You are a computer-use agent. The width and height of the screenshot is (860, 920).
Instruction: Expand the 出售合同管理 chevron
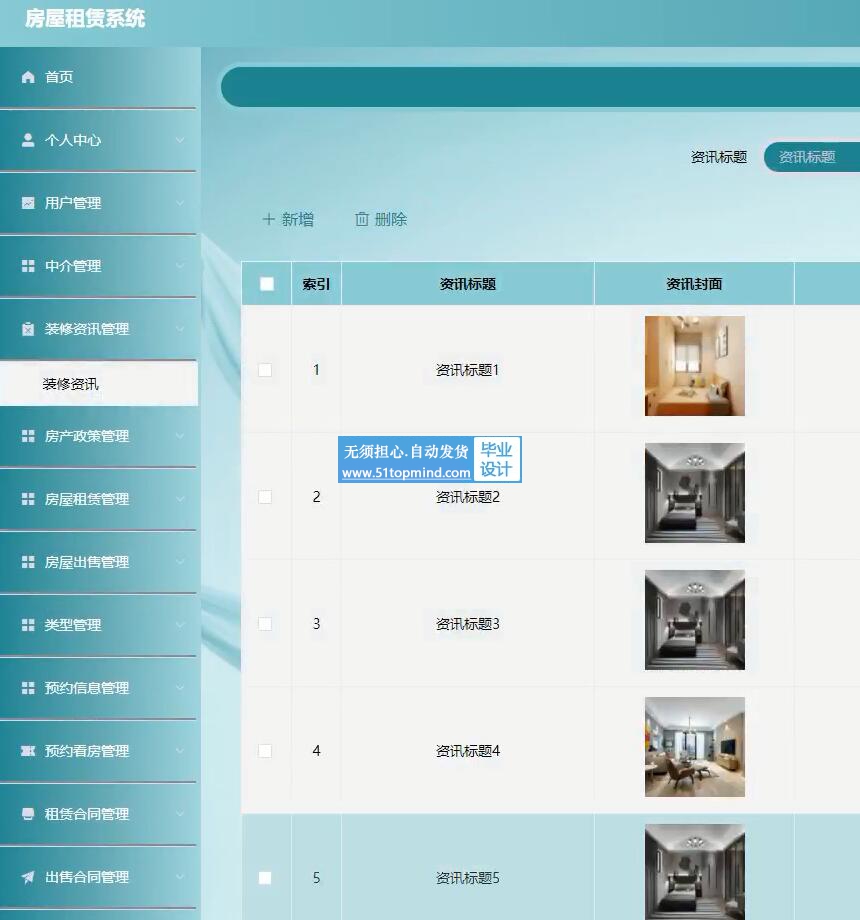tap(180, 877)
